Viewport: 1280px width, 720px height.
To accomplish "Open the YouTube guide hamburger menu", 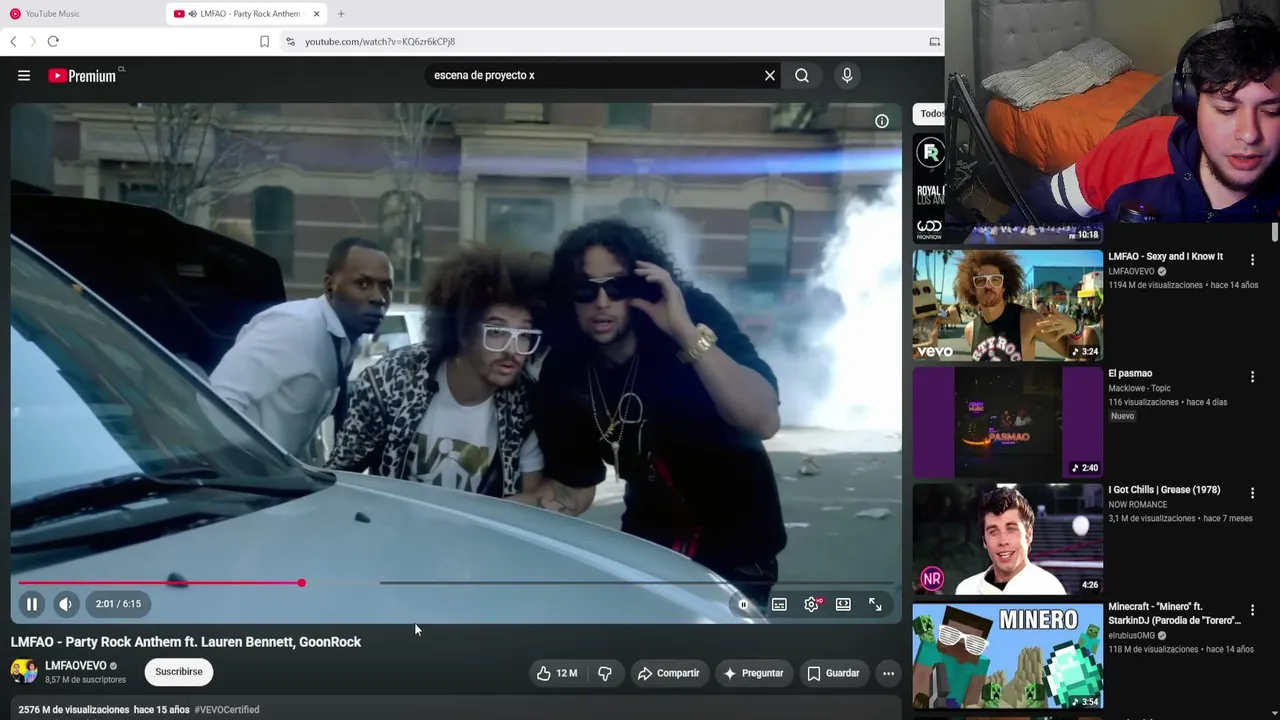I will (24, 75).
